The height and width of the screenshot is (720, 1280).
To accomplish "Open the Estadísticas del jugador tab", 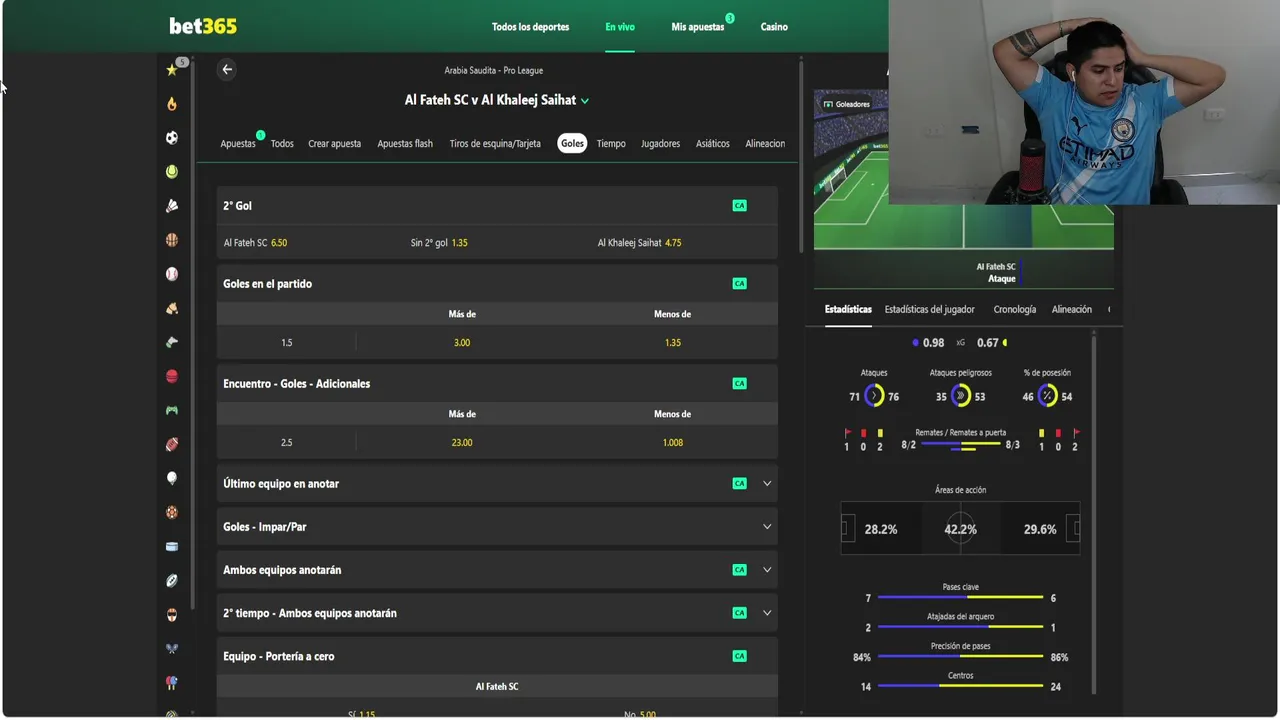I will pyautogui.click(x=930, y=310).
